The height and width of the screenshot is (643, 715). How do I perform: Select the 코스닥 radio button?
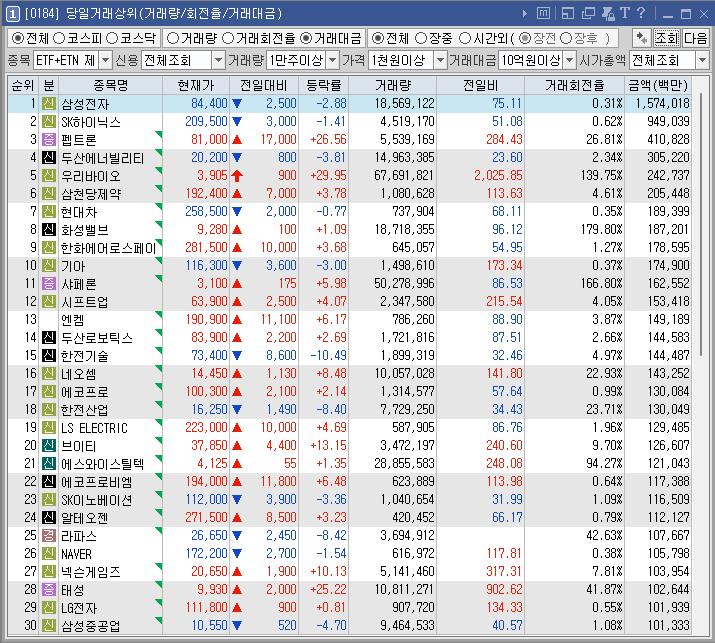pos(112,38)
